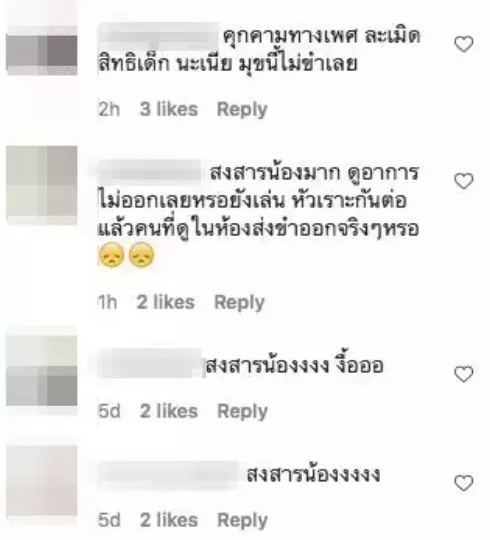Reply to the bottom comment
This screenshot has height=540, width=490.
(x=242, y=520)
